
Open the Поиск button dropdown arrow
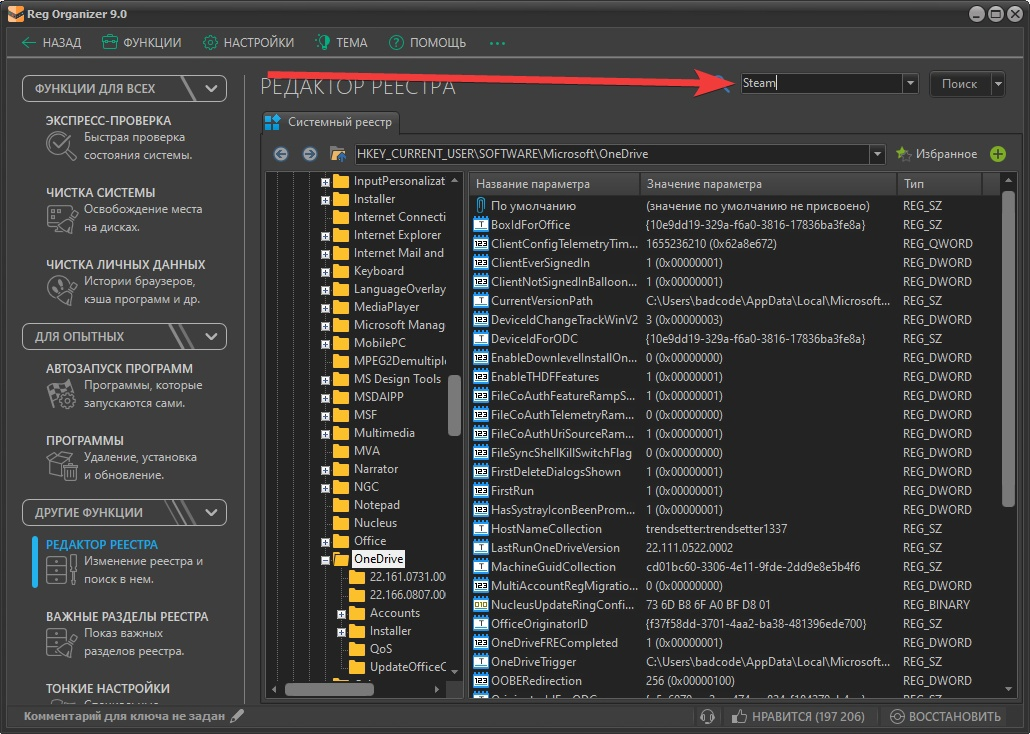click(998, 83)
